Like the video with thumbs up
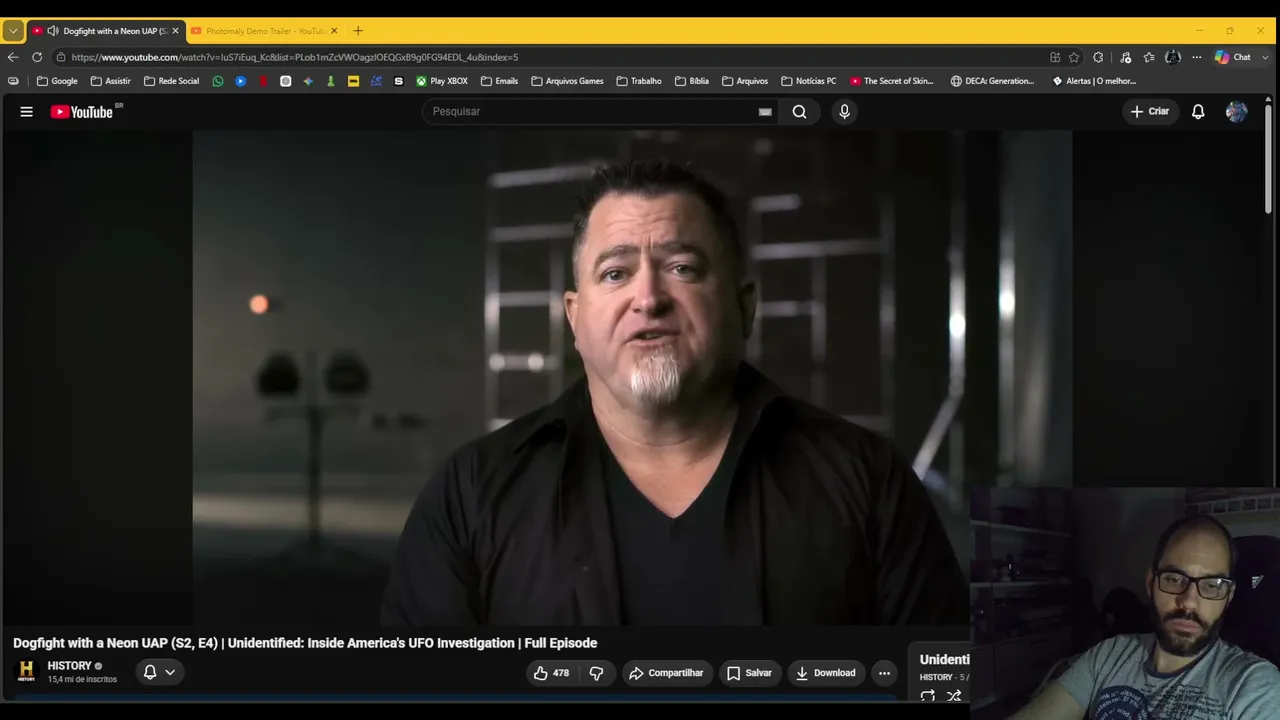1280x720 pixels. click(x=551, y=673)
